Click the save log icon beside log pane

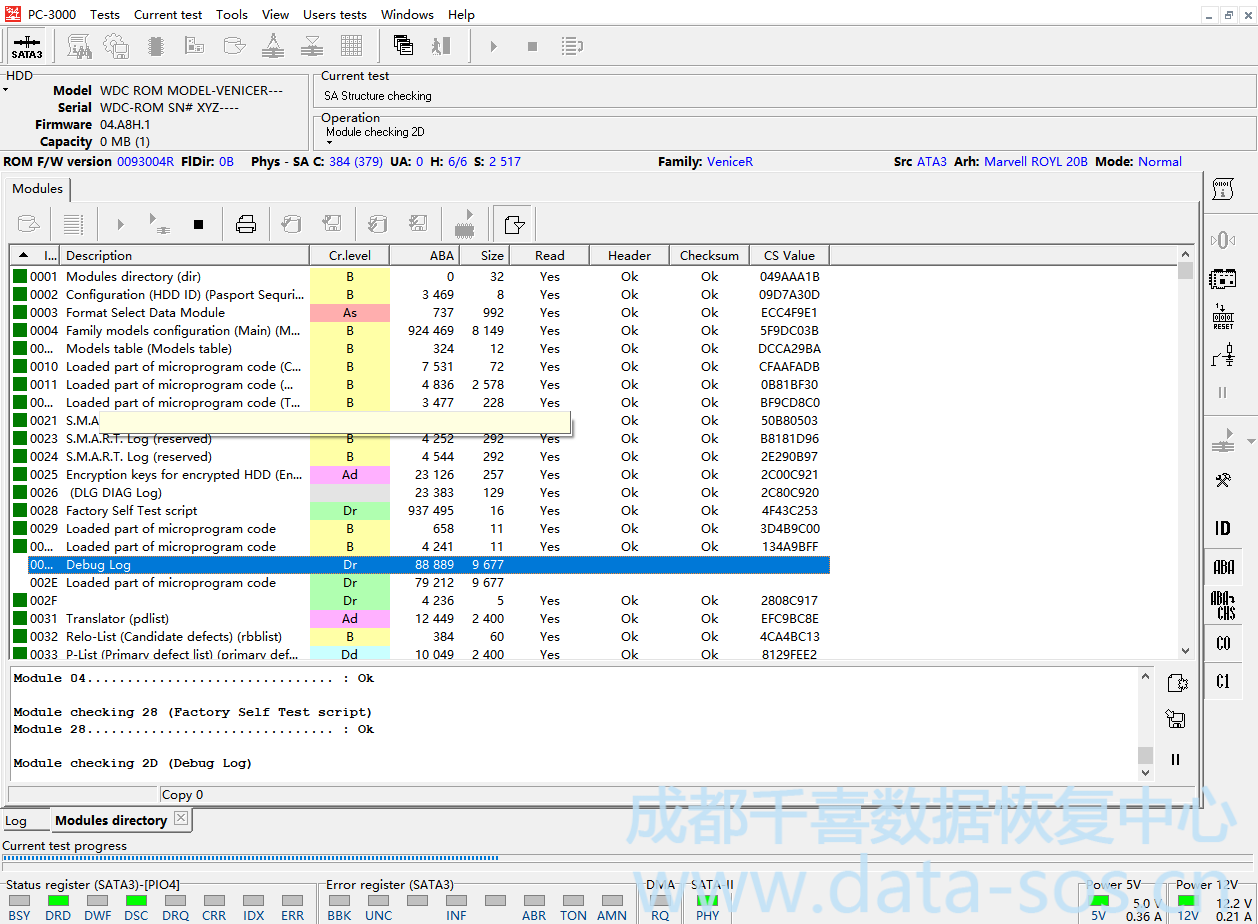(x=1176, y=719)
